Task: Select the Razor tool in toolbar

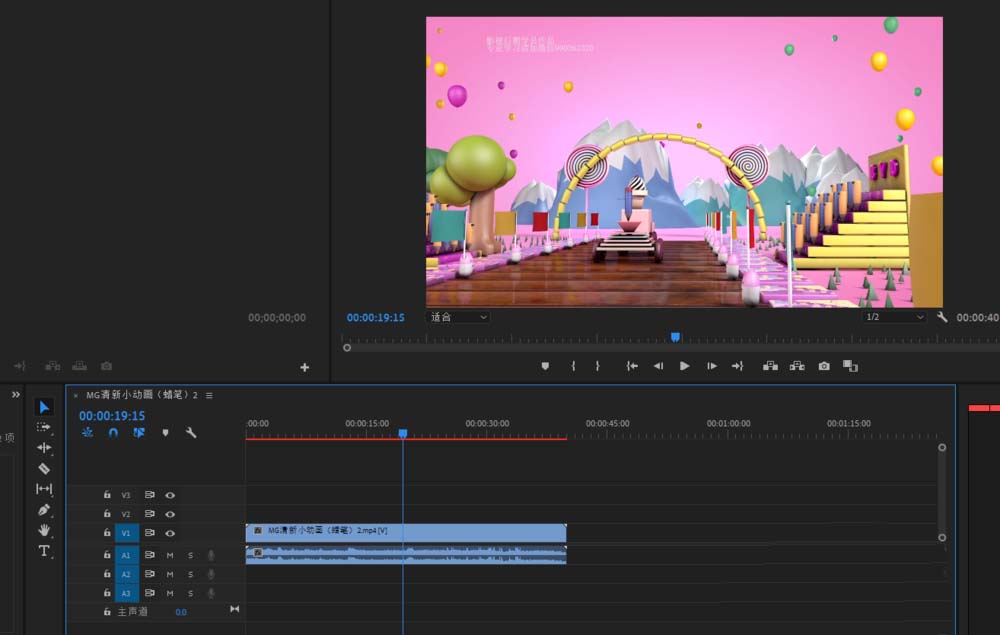Action: 44,469
